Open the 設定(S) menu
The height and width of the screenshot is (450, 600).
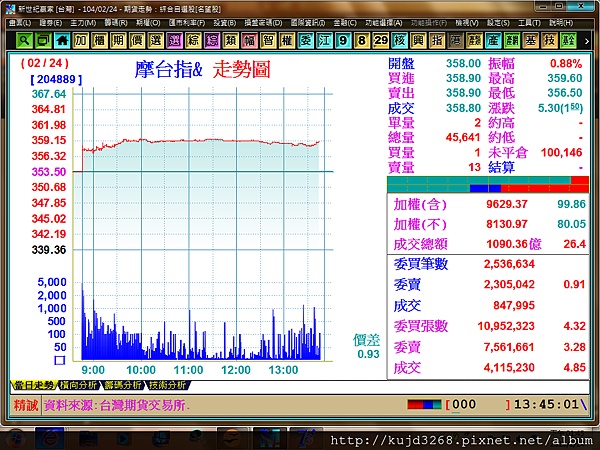point(498,23)
